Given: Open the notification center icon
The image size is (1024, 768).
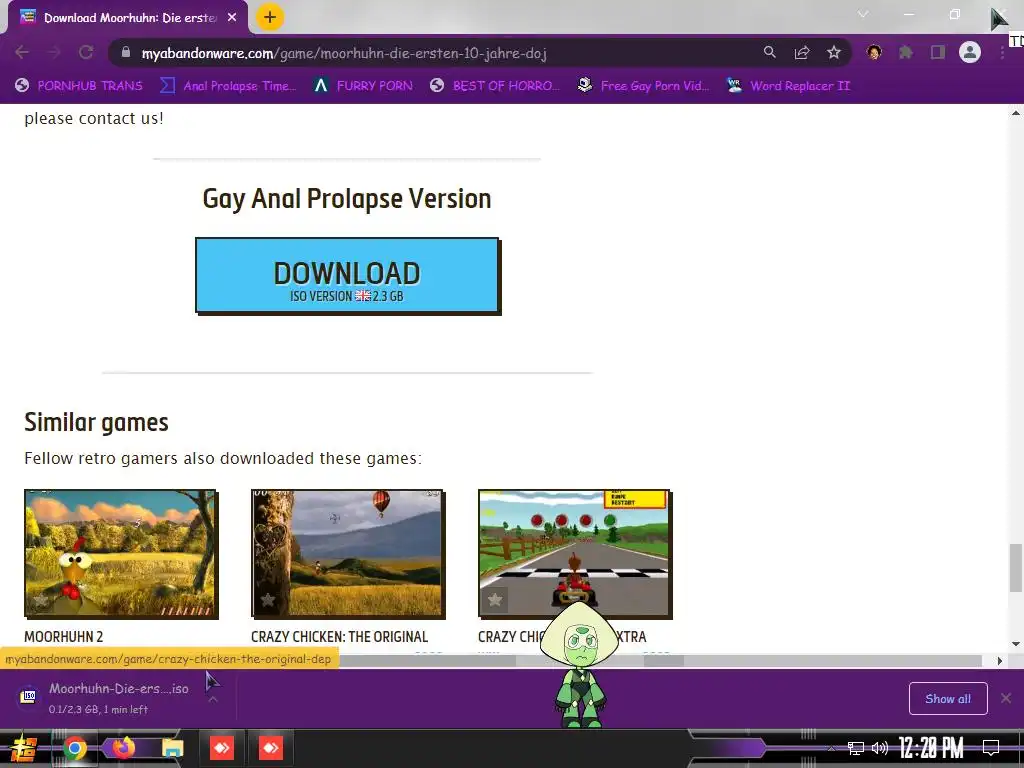Looking at the screenshot, I should click(991, 748).
